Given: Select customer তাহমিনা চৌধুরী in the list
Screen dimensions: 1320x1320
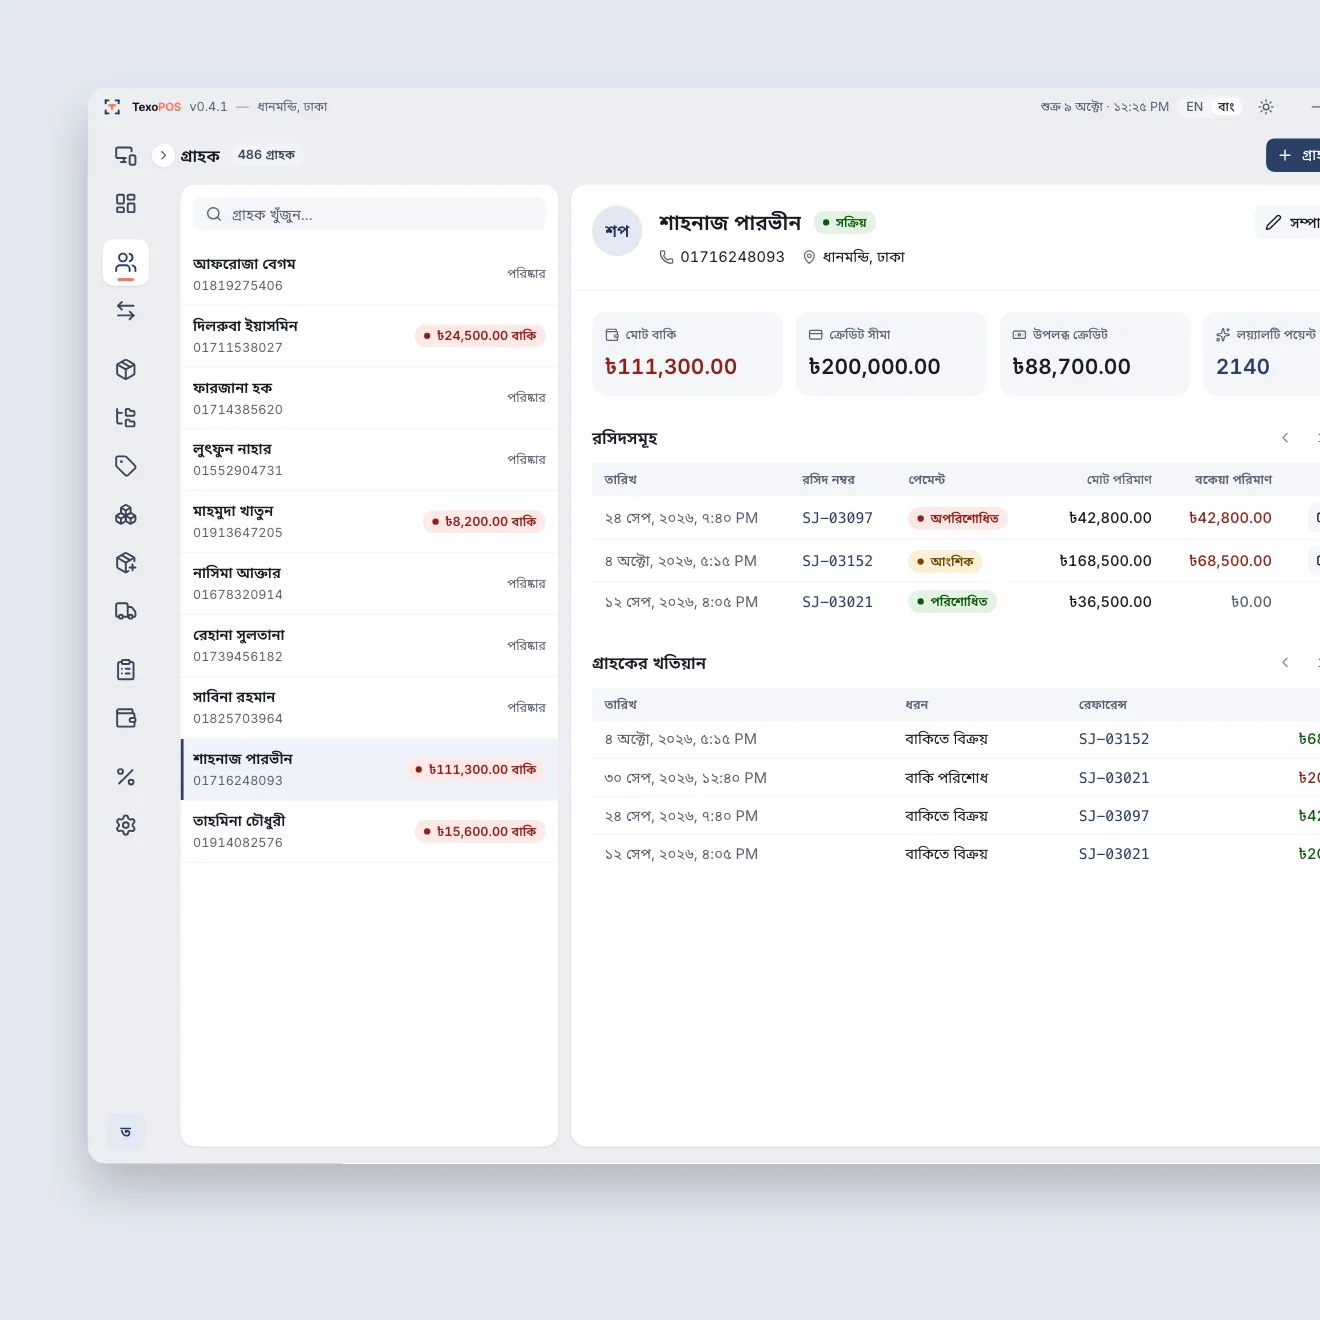Looking at the screenshot, I should click(369, 832).
